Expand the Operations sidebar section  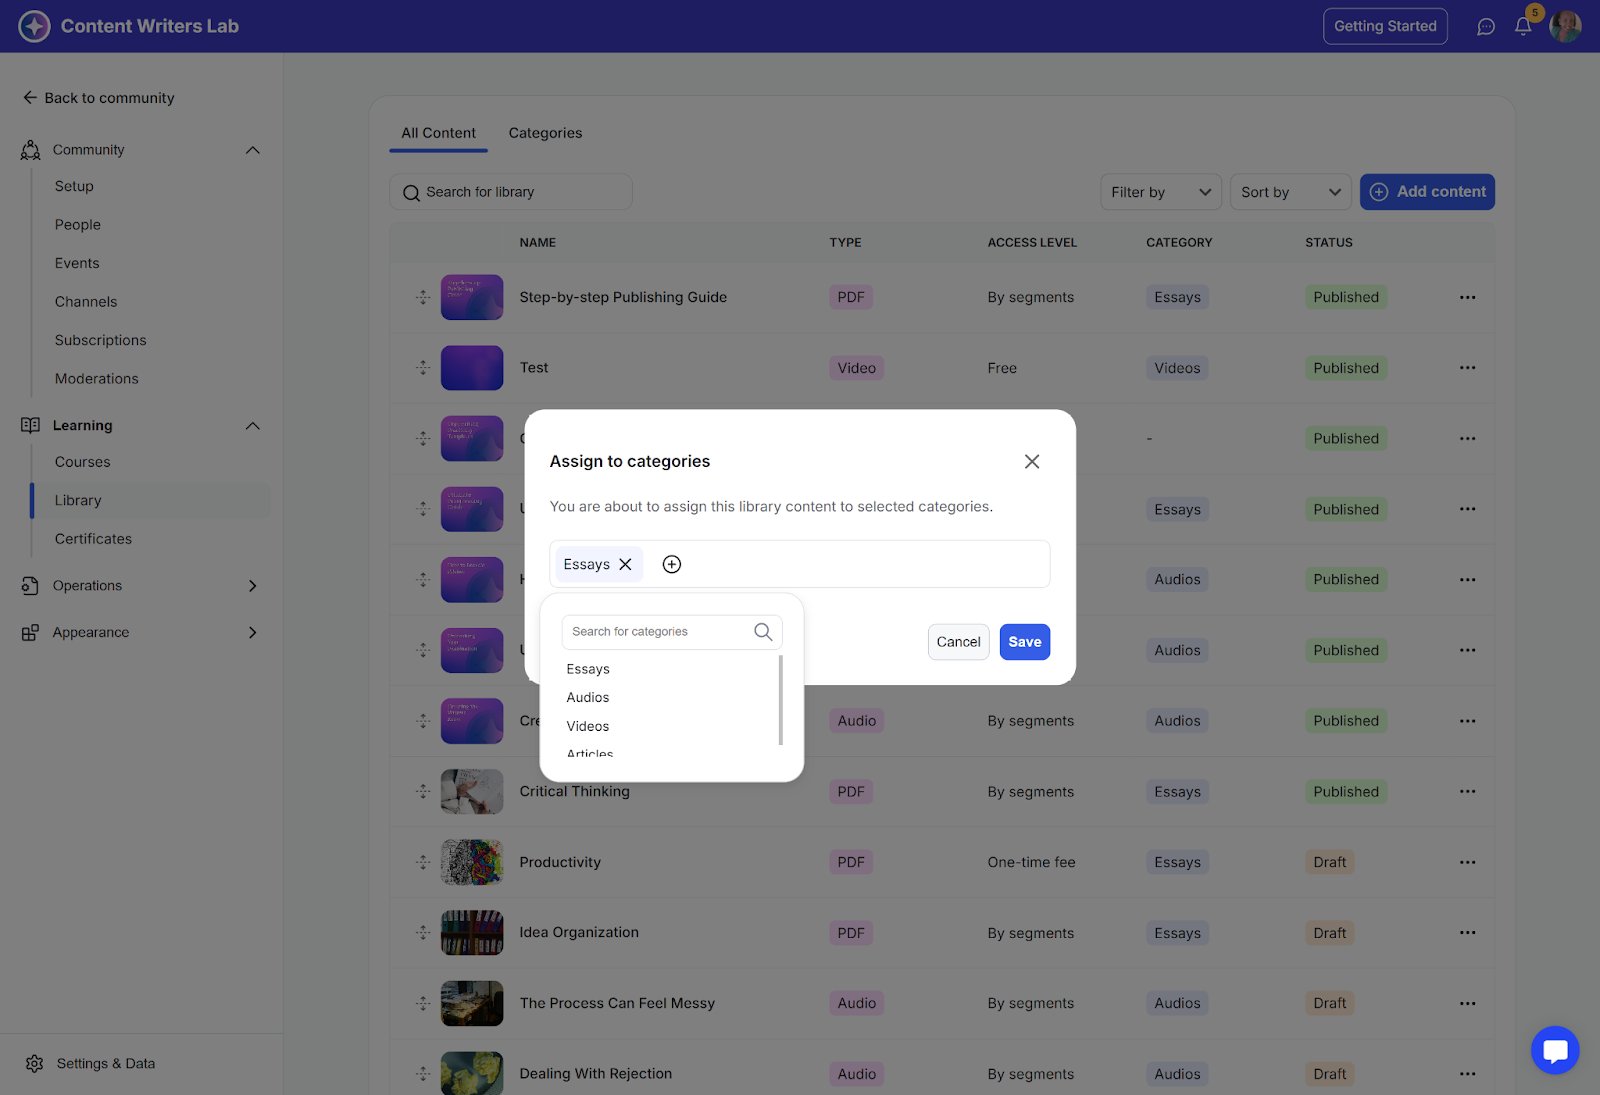253,586
